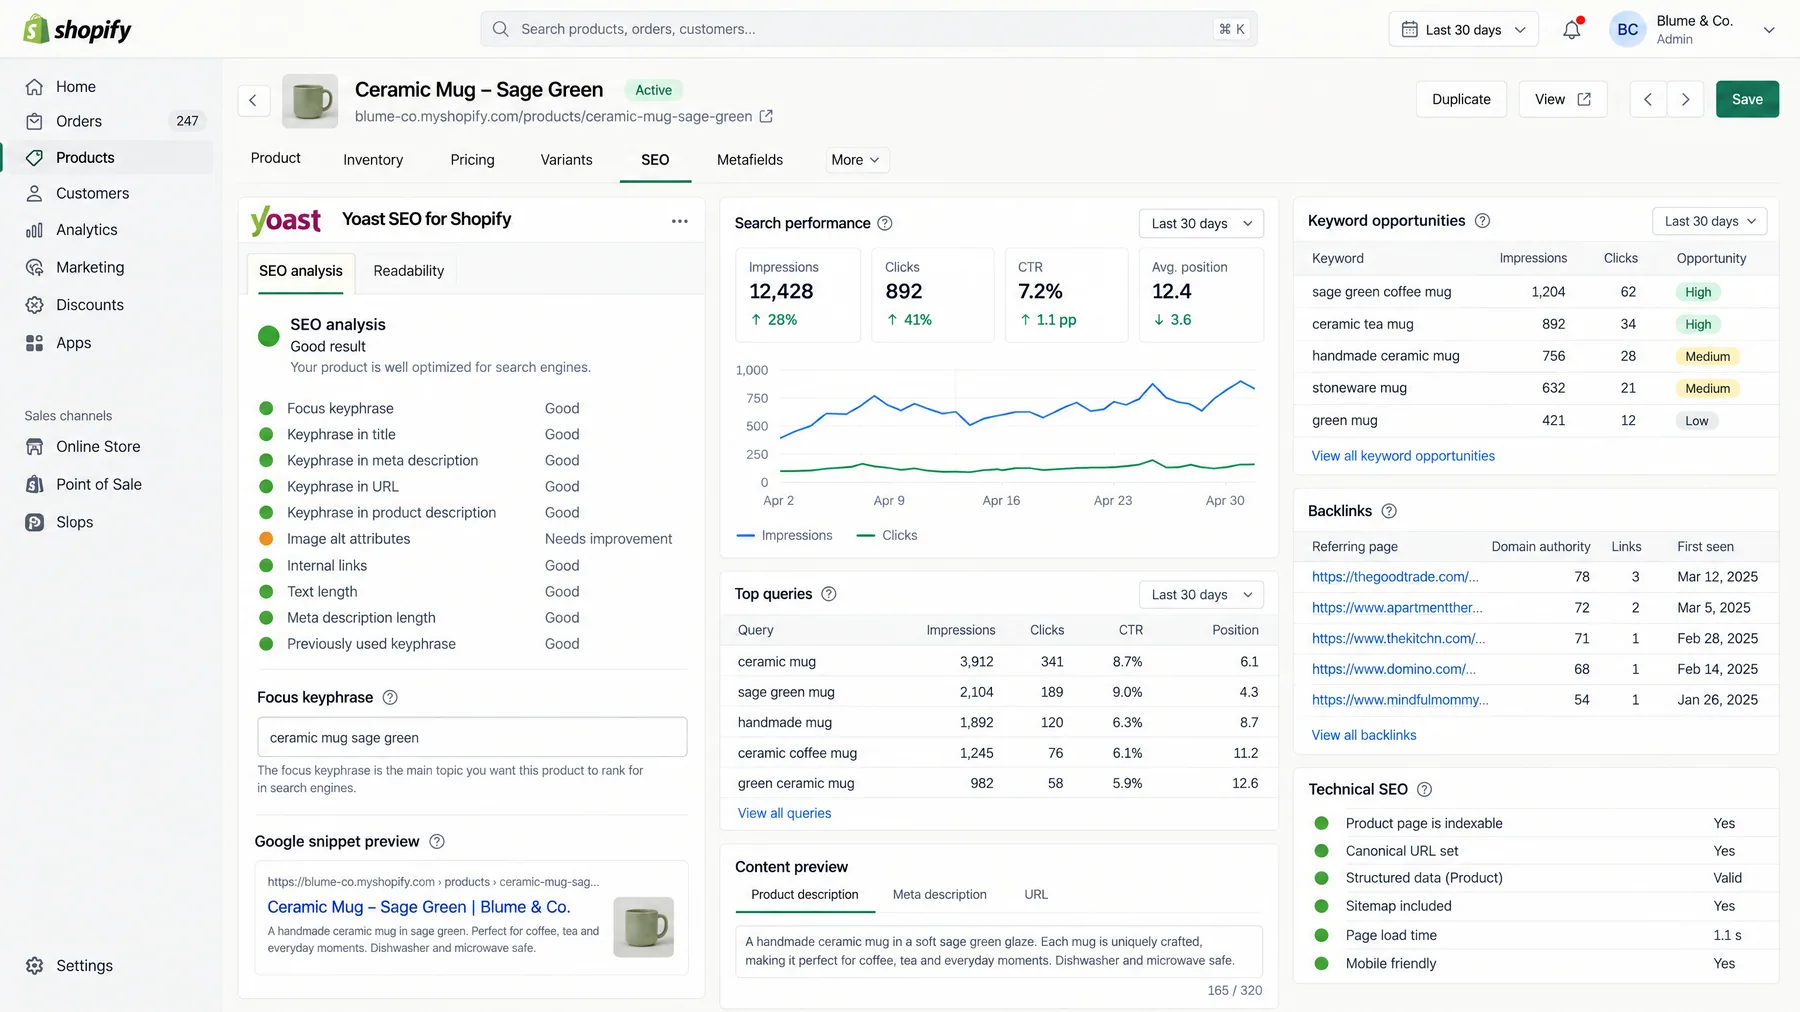The image size is (1800, 1012).
Task: Click the Shopify logo
Action: pos(77,29)
